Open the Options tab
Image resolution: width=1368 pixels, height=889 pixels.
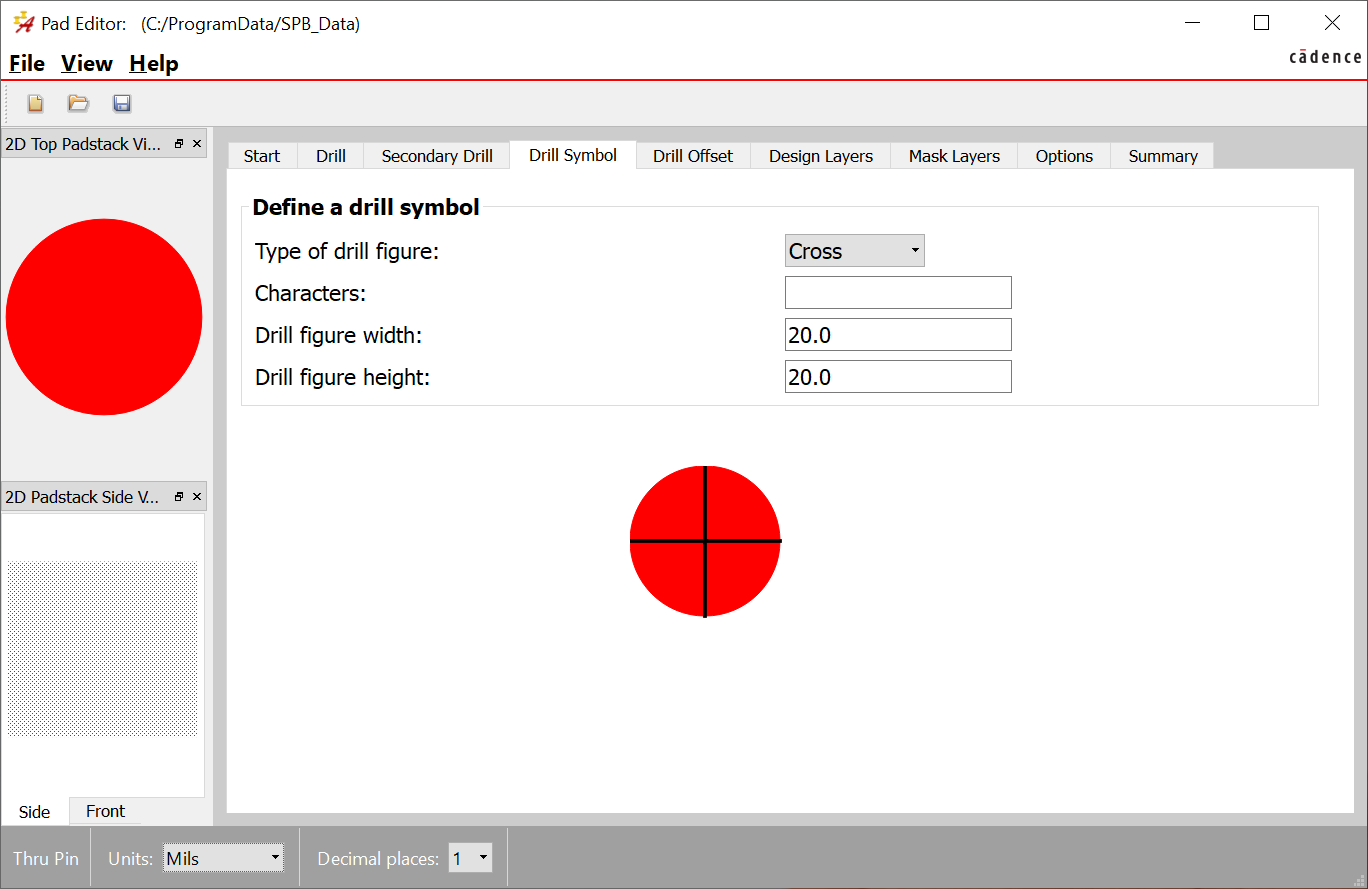(1064, 156)
